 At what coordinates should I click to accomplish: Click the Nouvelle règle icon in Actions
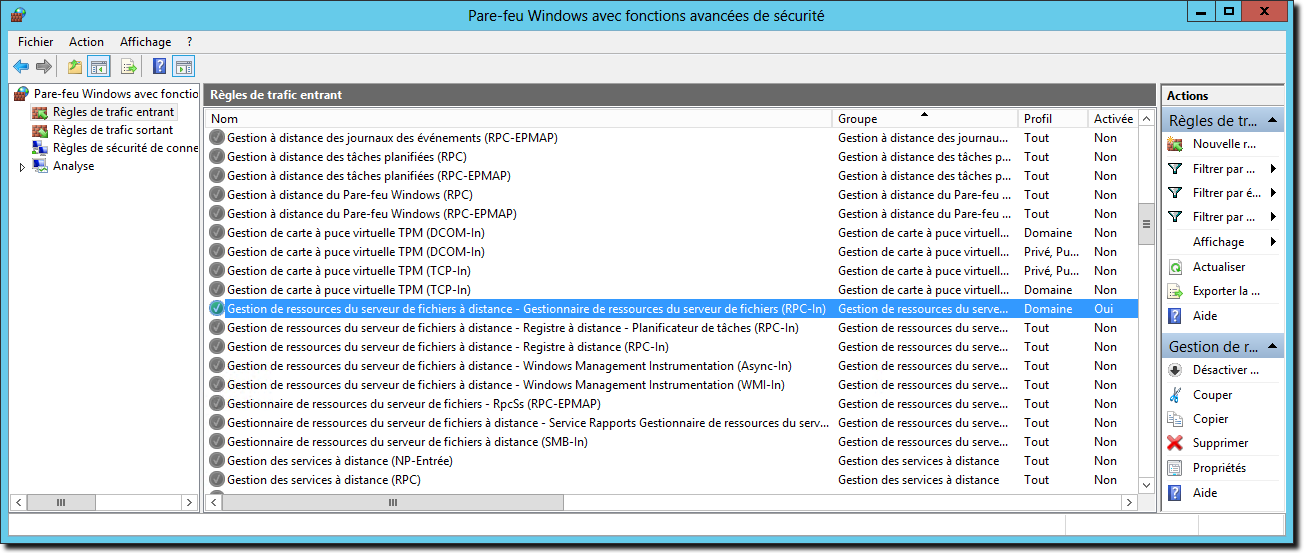1176,144
